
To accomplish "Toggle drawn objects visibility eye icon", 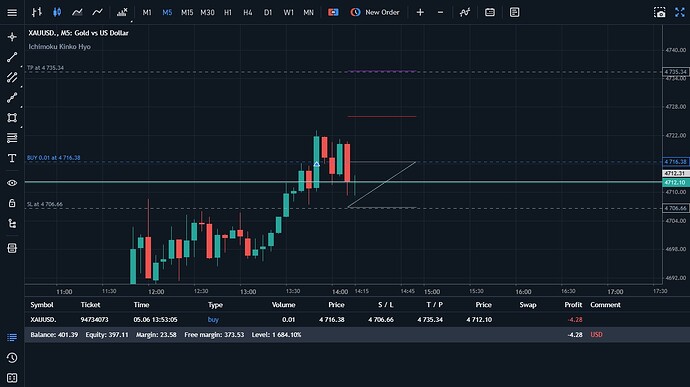I will point(12,183).
